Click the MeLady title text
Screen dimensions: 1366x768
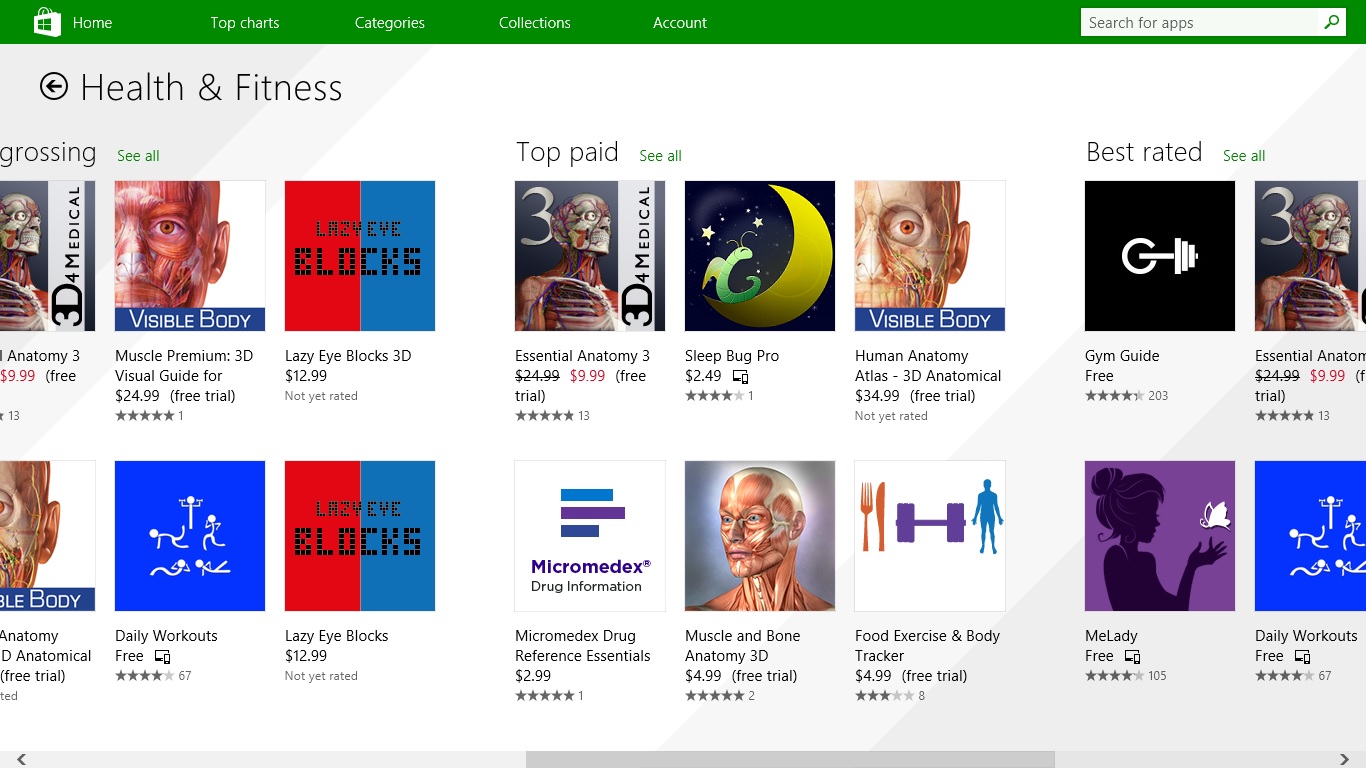click(1111, 636)
